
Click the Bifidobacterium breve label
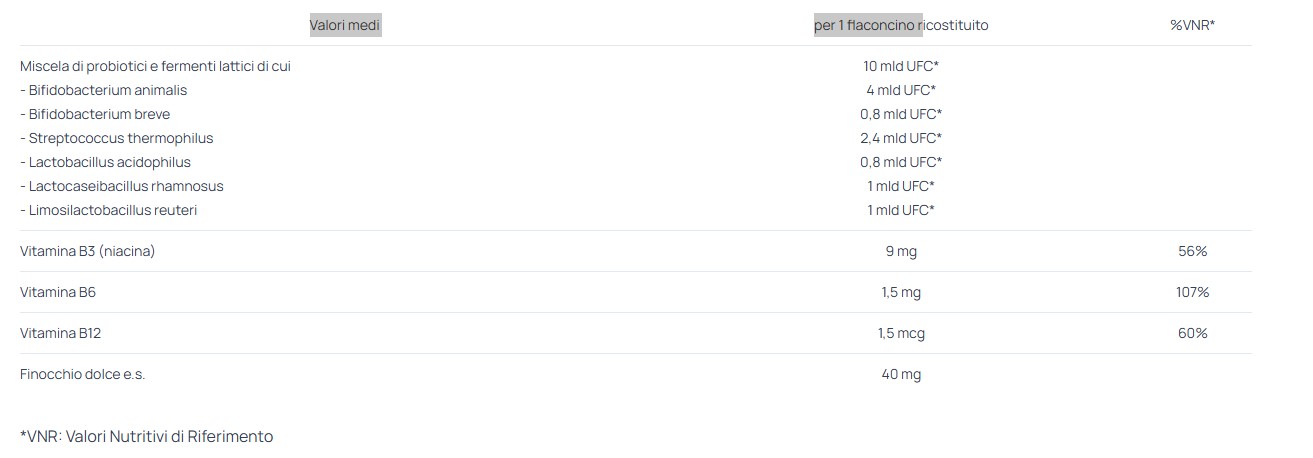95,114
